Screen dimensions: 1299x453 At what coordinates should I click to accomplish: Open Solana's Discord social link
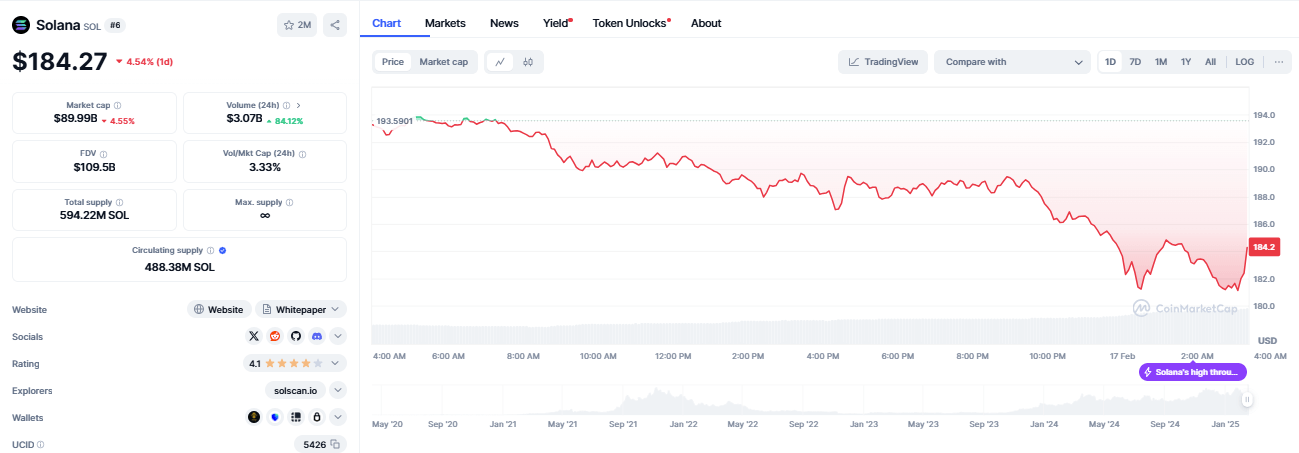(317, 337)
